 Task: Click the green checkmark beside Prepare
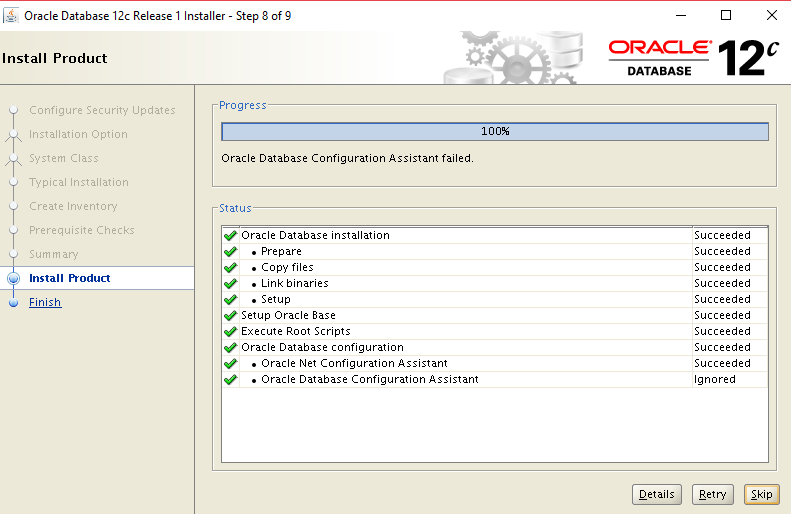point(231,251)
